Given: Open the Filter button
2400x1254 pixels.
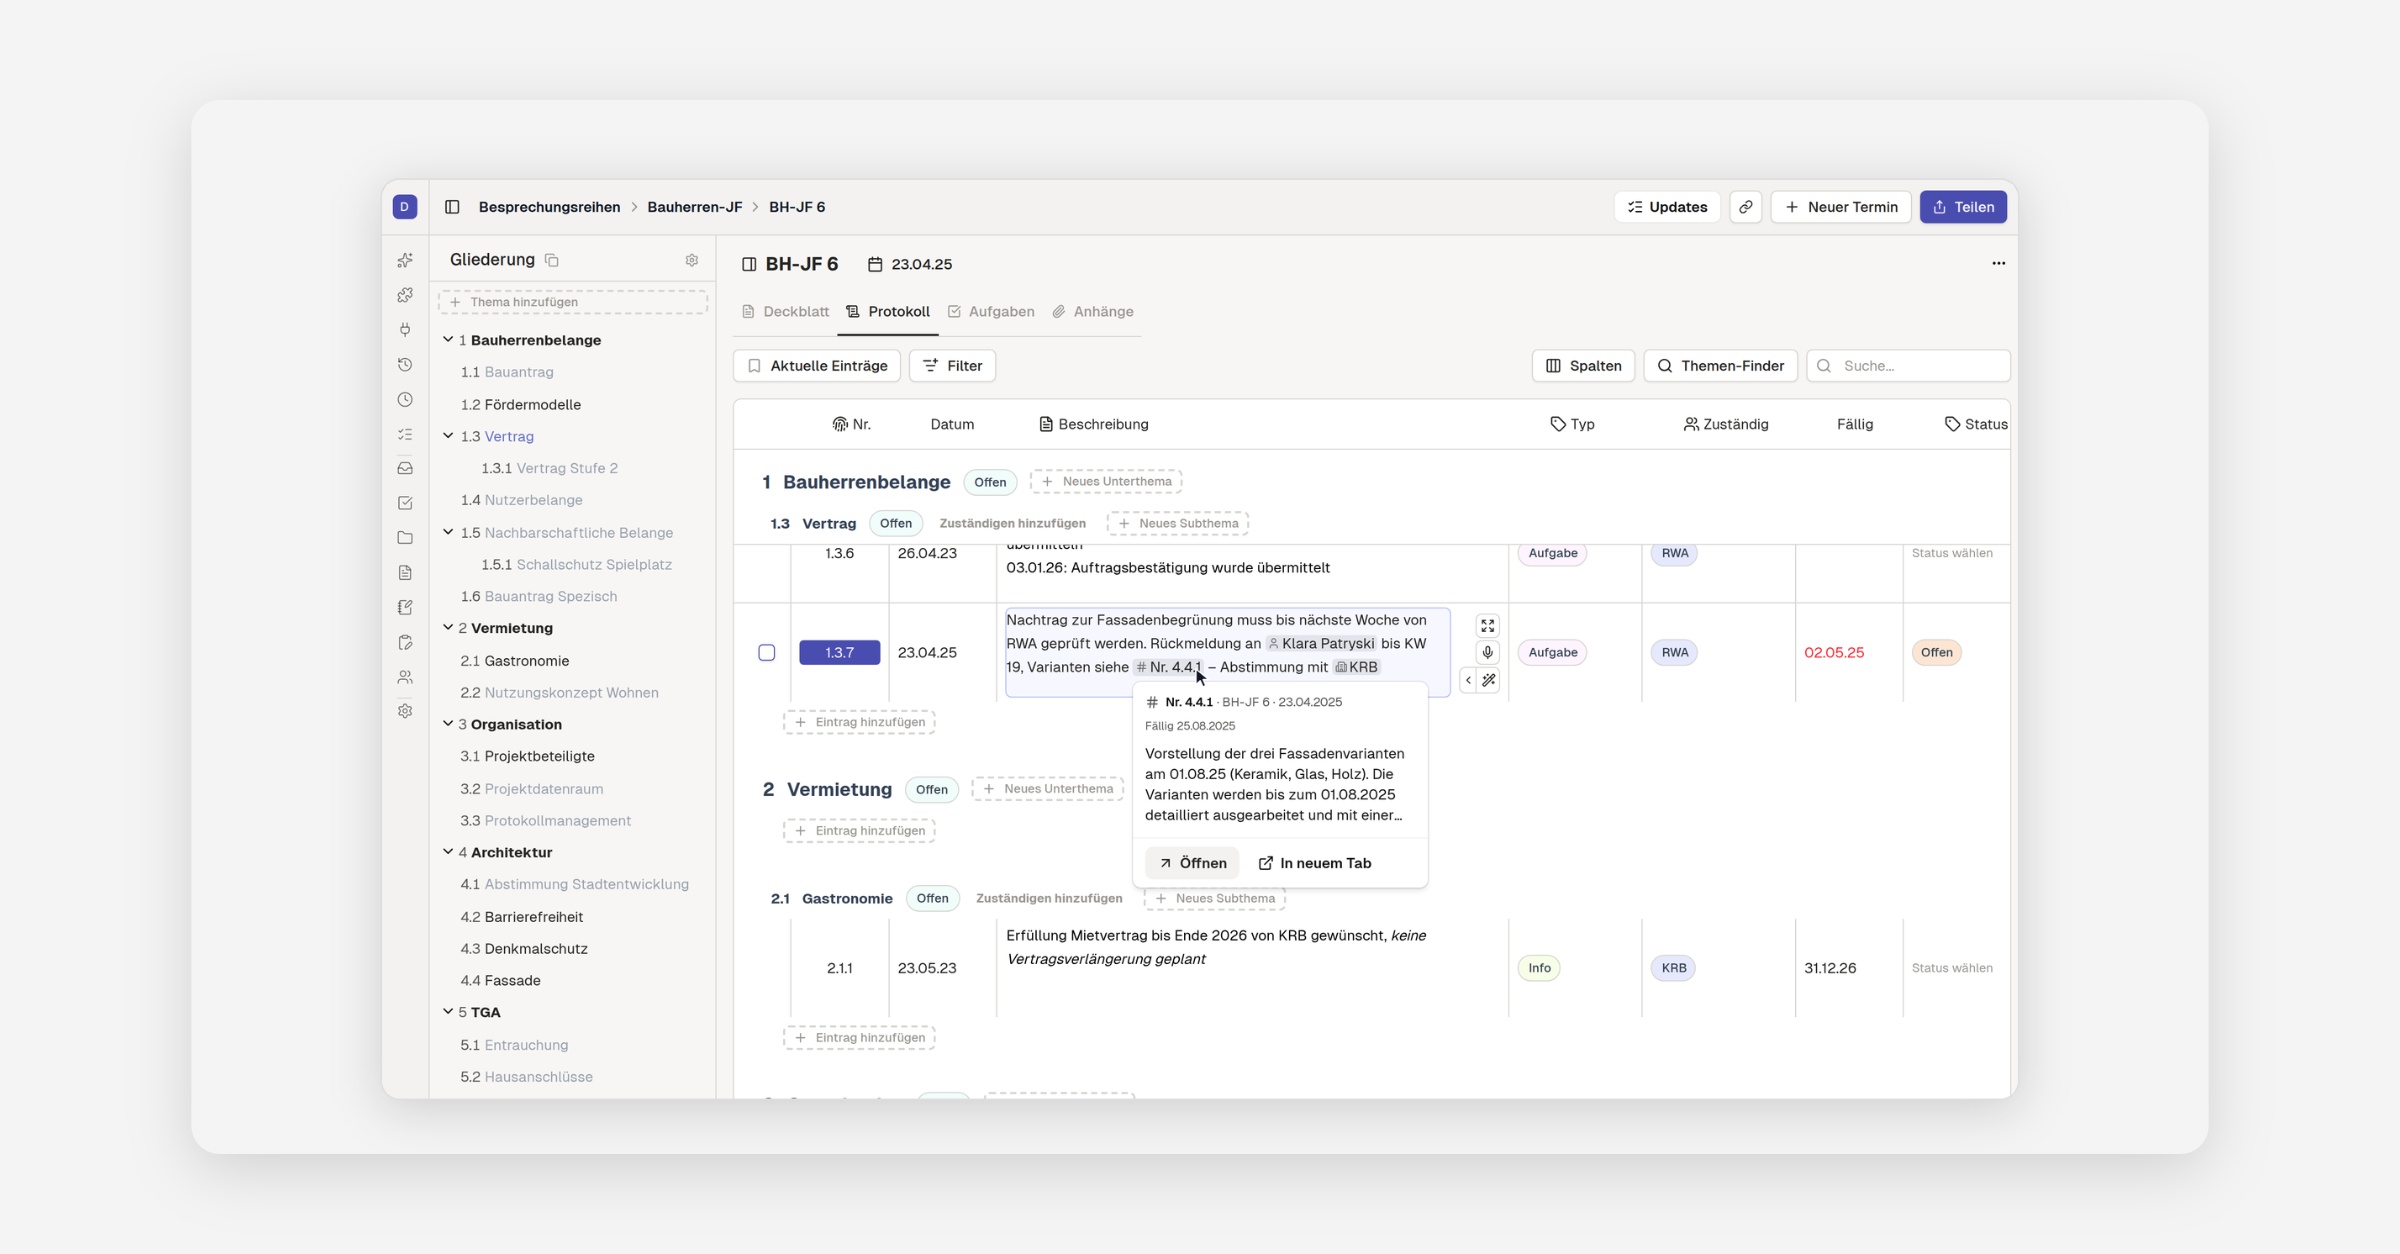Looking at the screenshot, I should (x=952, y=366).
